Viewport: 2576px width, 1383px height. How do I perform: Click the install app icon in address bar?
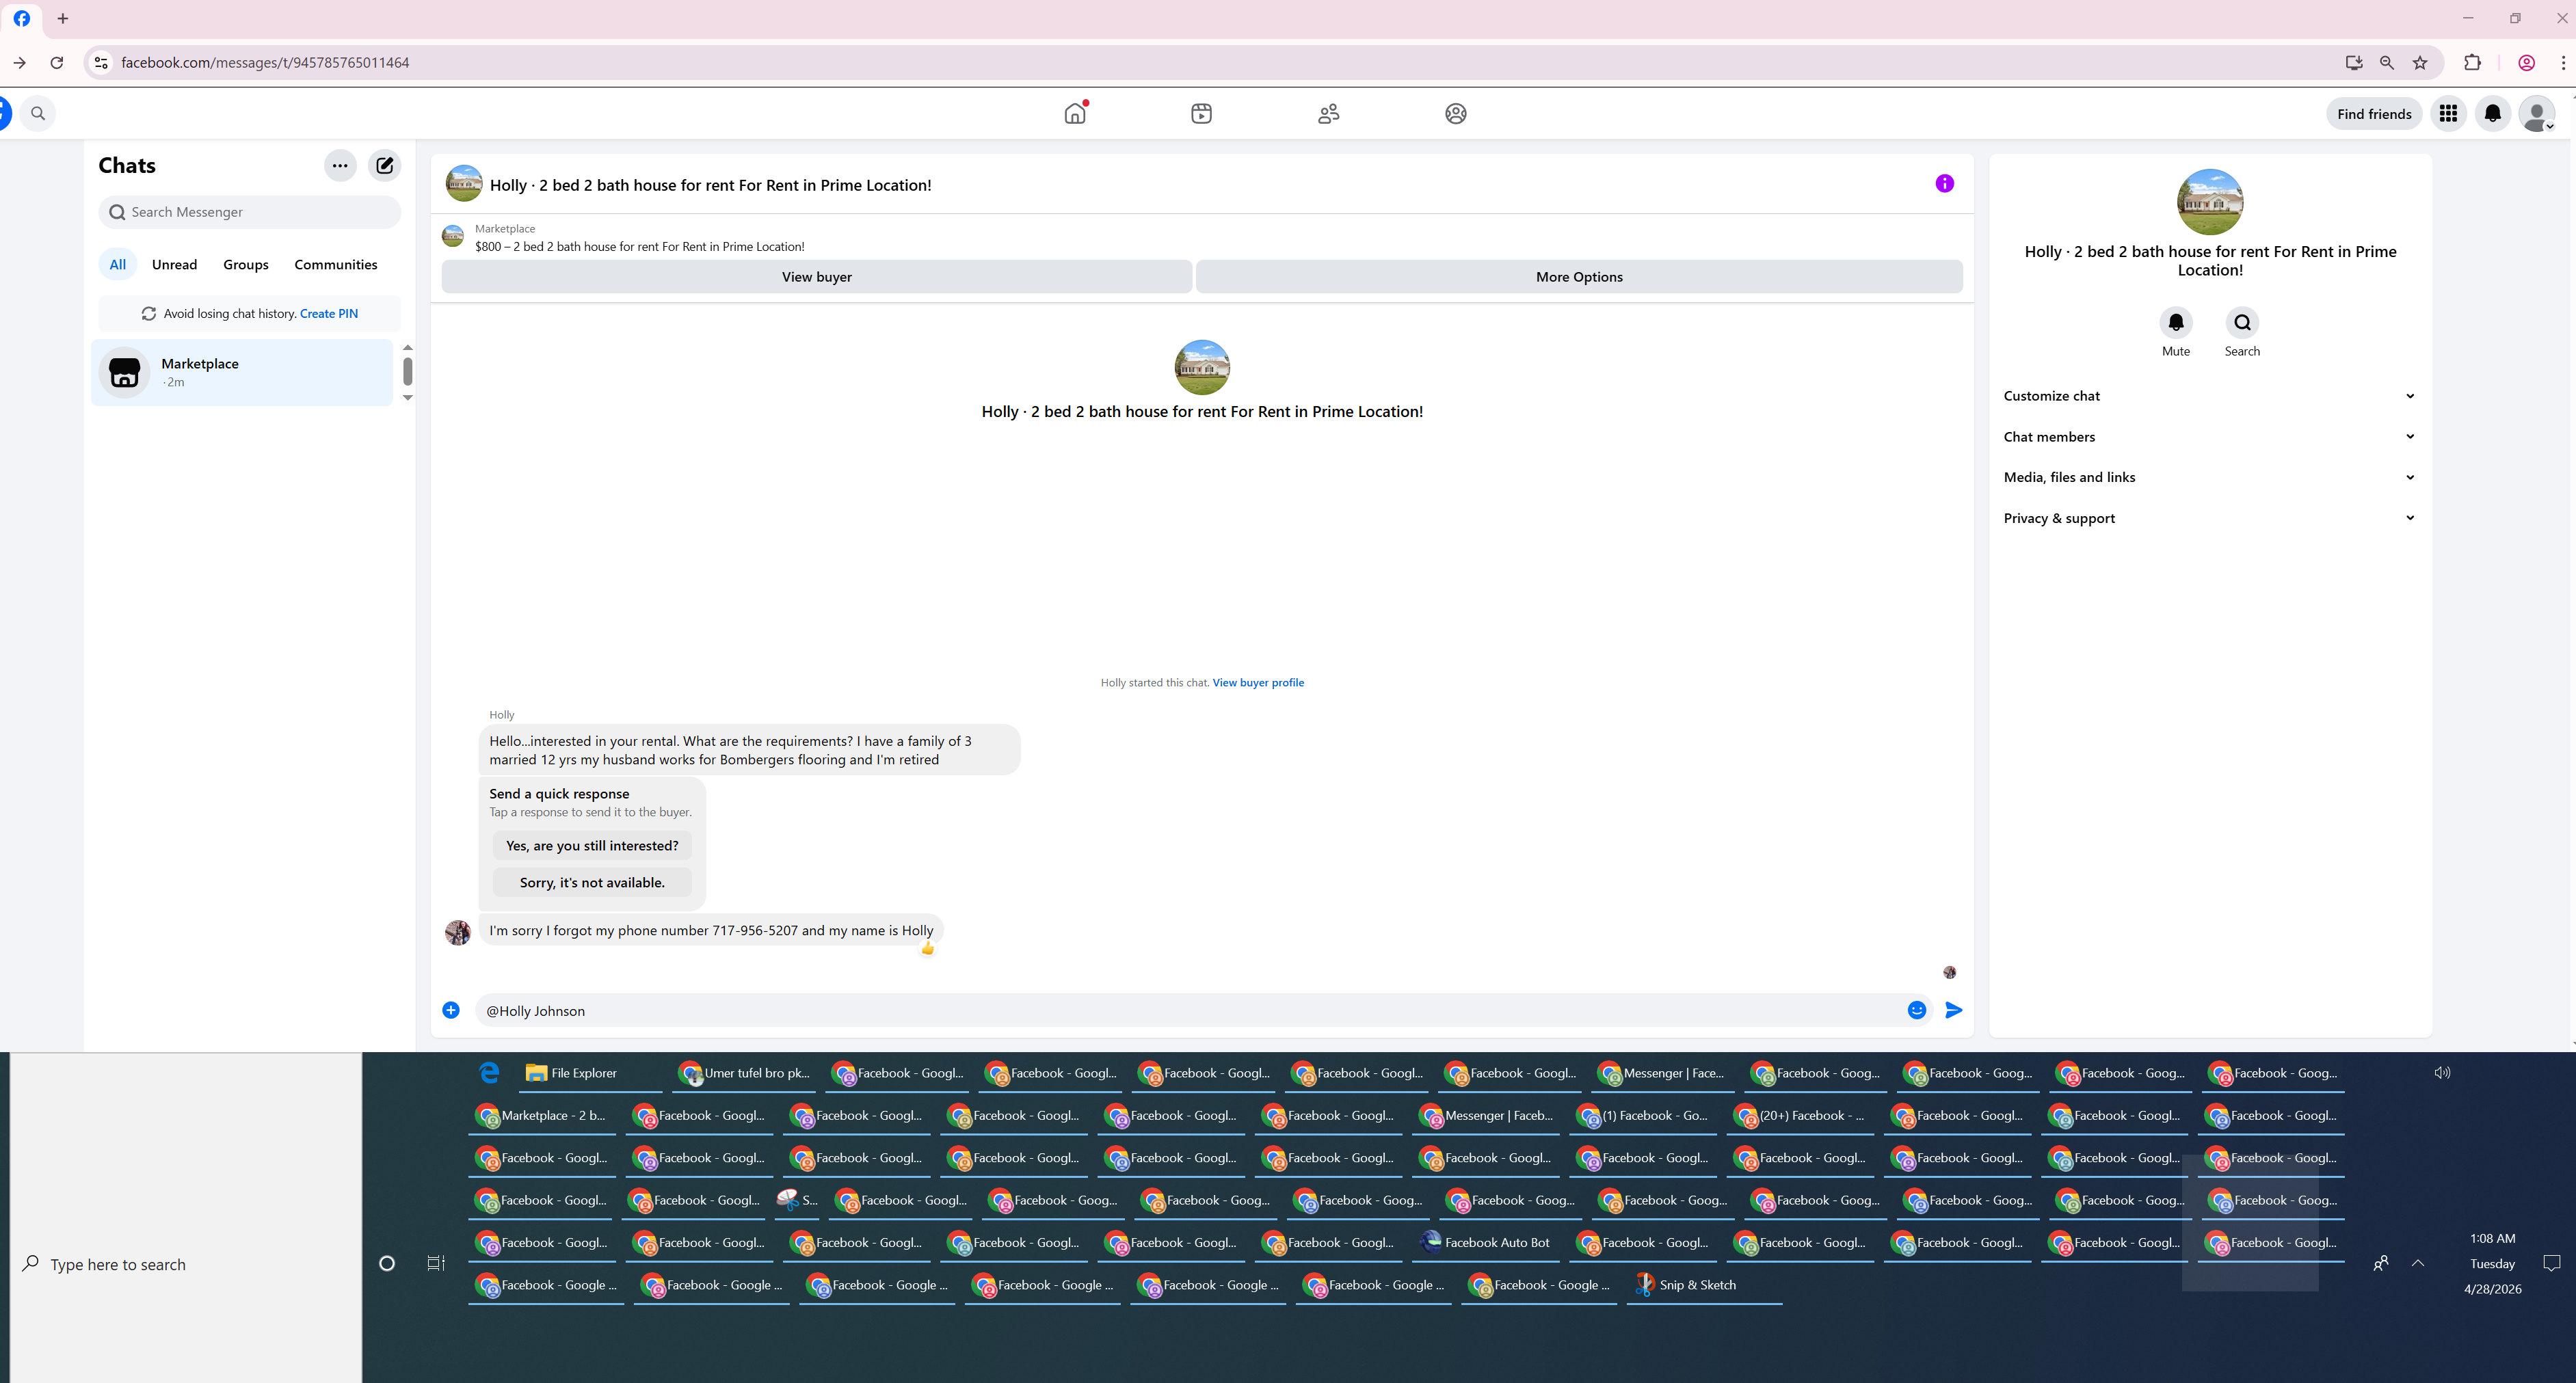click(2354, 63)
